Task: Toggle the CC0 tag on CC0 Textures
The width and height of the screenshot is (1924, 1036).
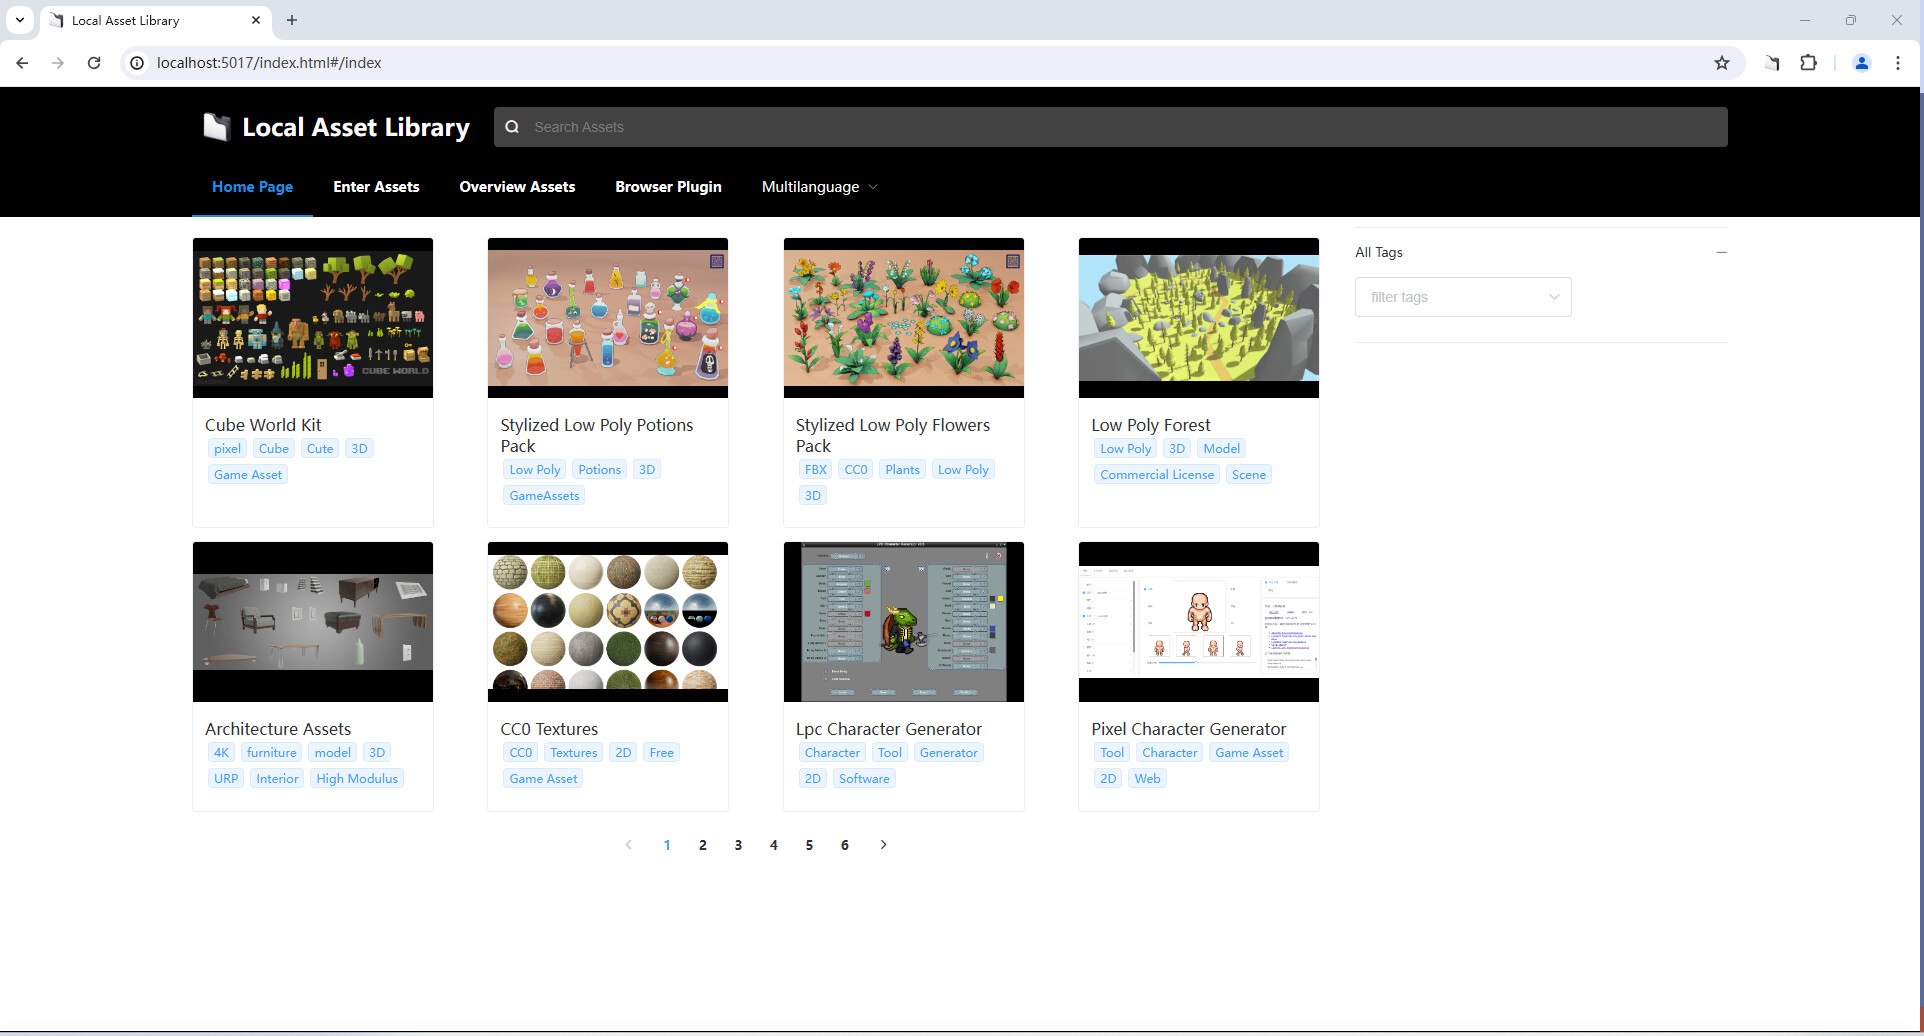Action: 520,752
